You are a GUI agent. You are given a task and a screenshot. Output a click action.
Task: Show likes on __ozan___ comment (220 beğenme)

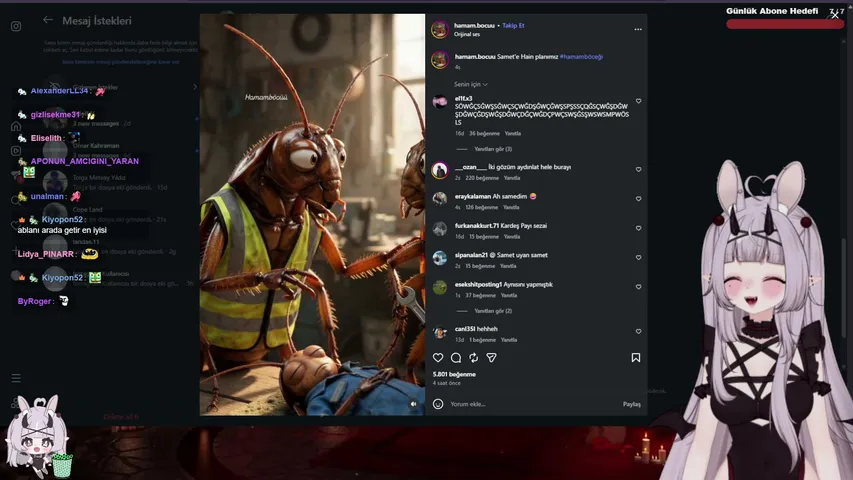(x=482, y=178)
